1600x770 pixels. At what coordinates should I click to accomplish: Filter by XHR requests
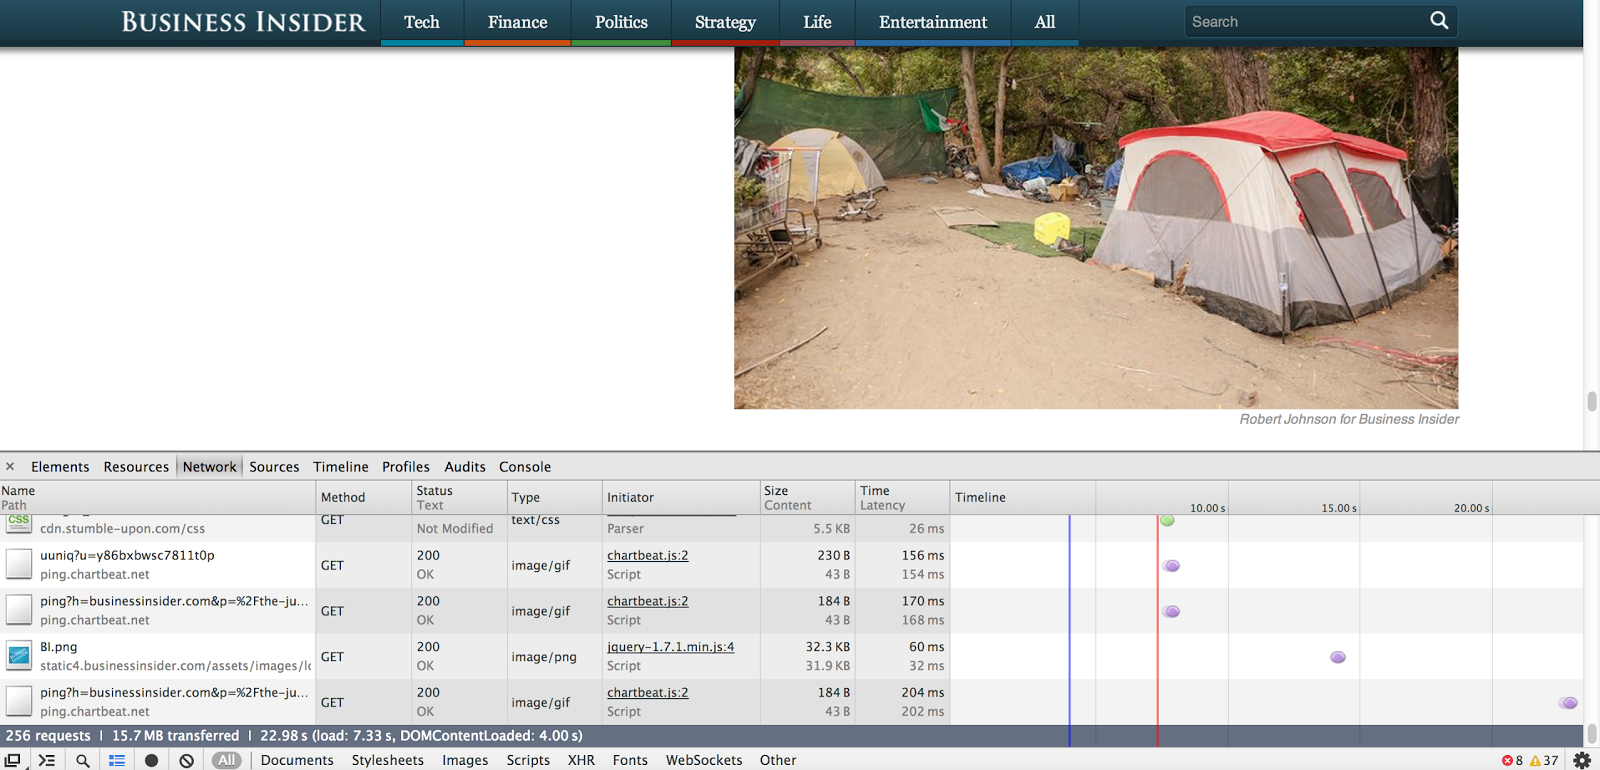pyautogui.click(x=581, y=760)
